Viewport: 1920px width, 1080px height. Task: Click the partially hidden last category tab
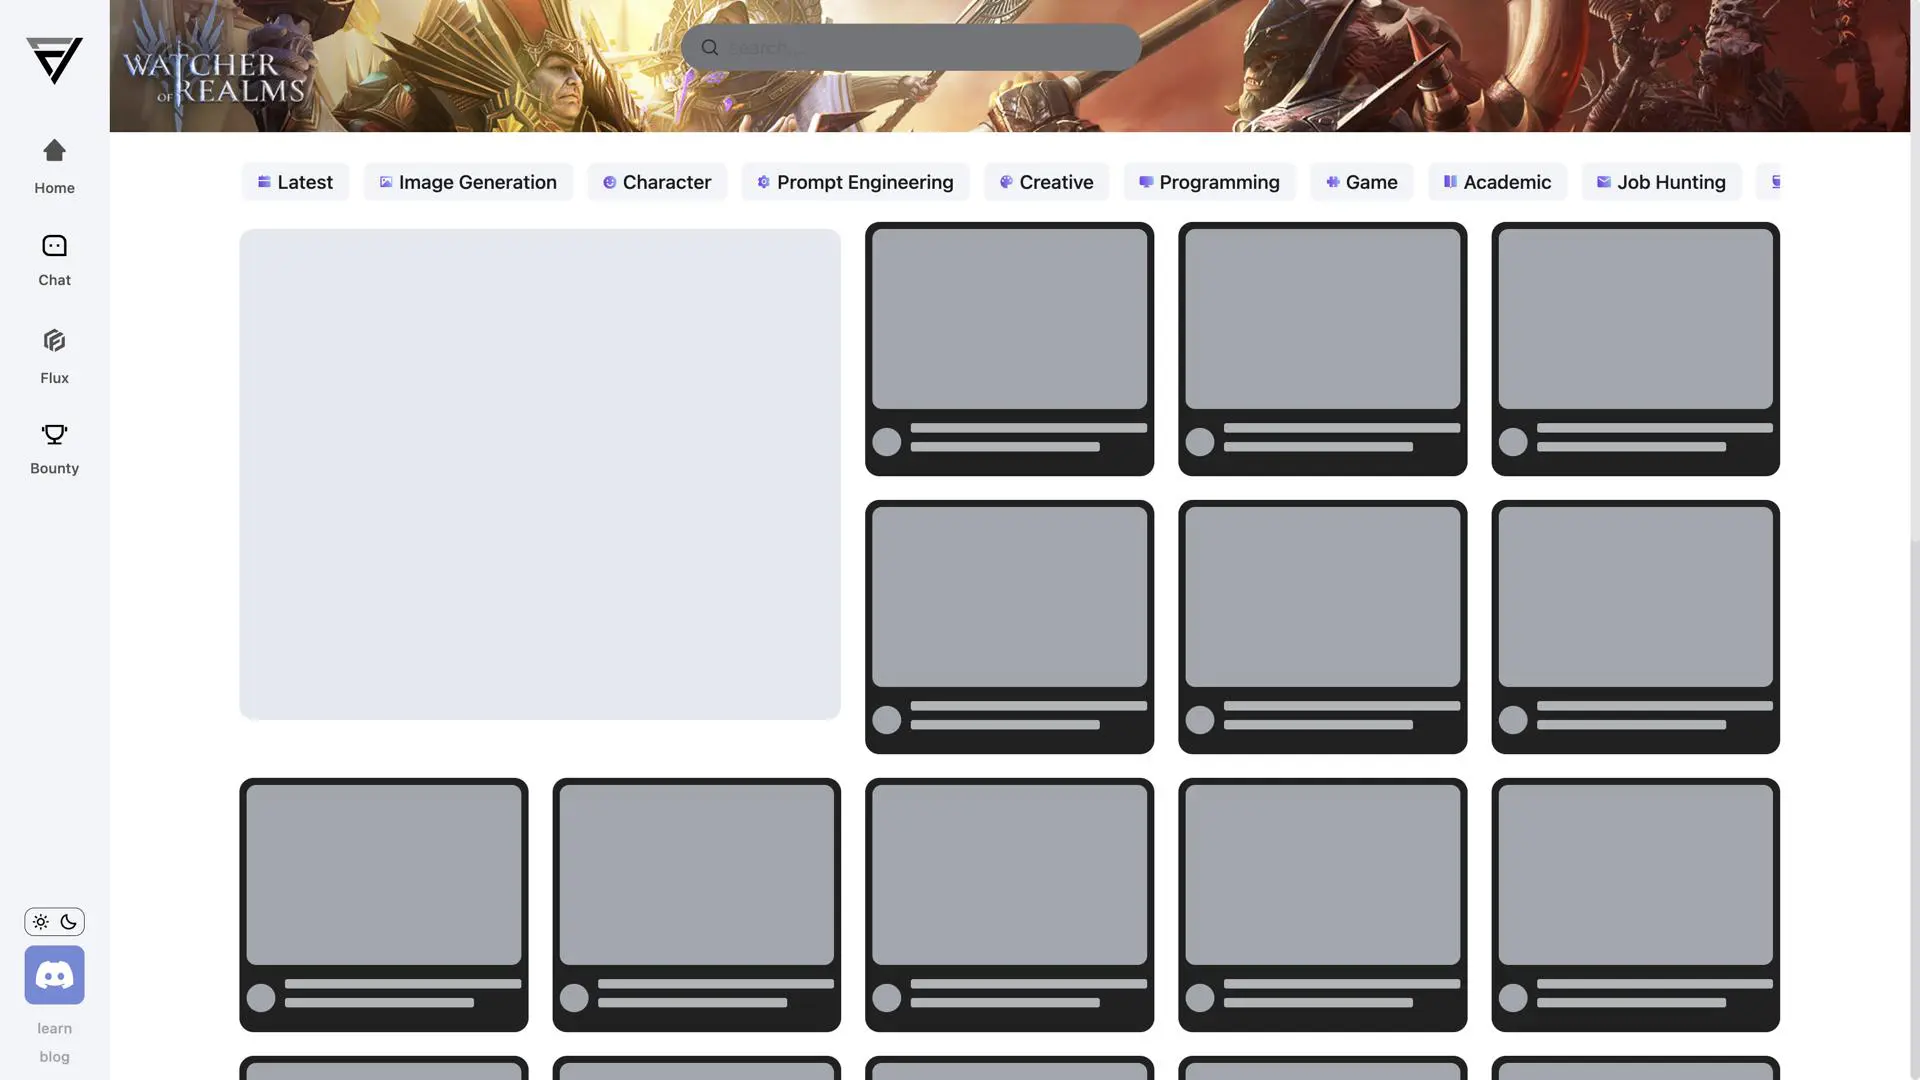coord(1772,182)
